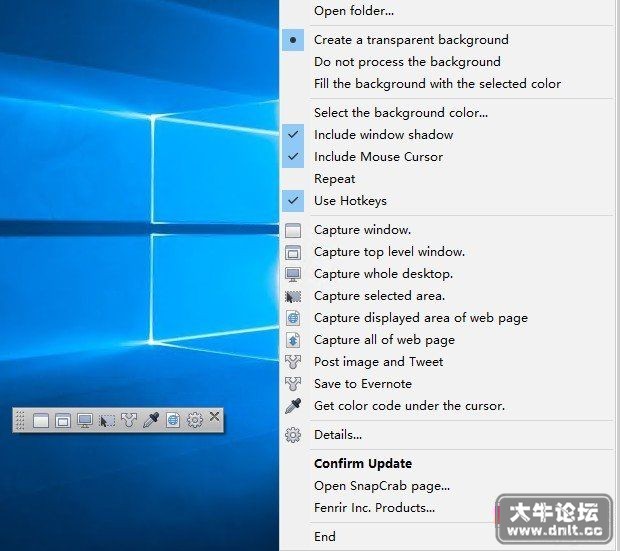Open Fenrir Inc. Products... entry
Image resolution: width=620 pixels, height=551 pixels.
(x=447, y=507)
